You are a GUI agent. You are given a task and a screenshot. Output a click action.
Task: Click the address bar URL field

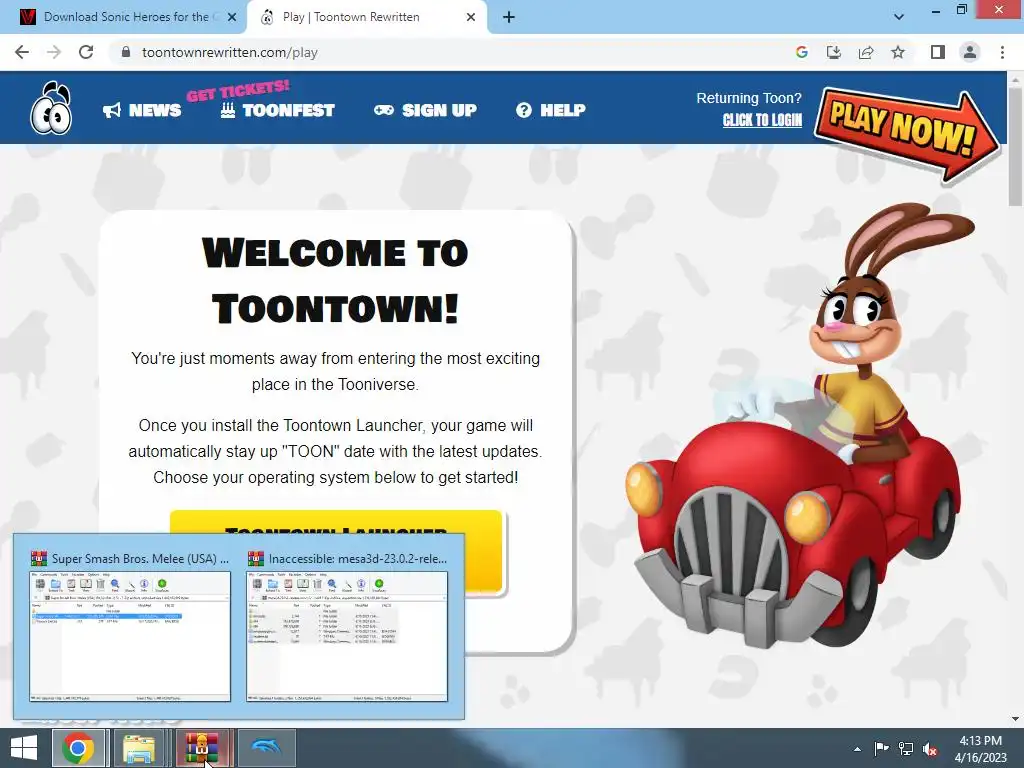point(451,52)
